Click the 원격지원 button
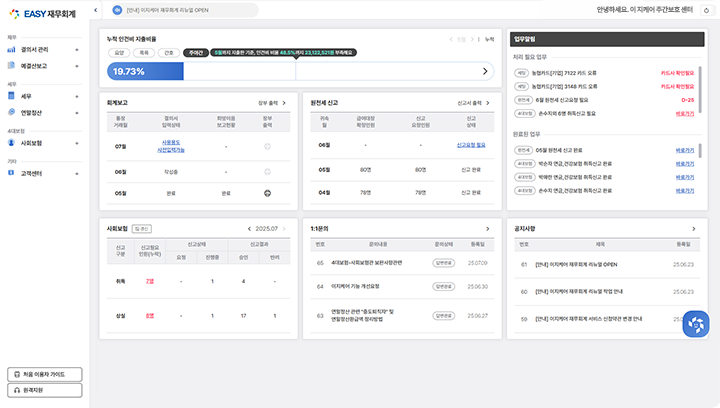Image resolution: width=720 pixels, height=408 pixels. tap(45, 390)
